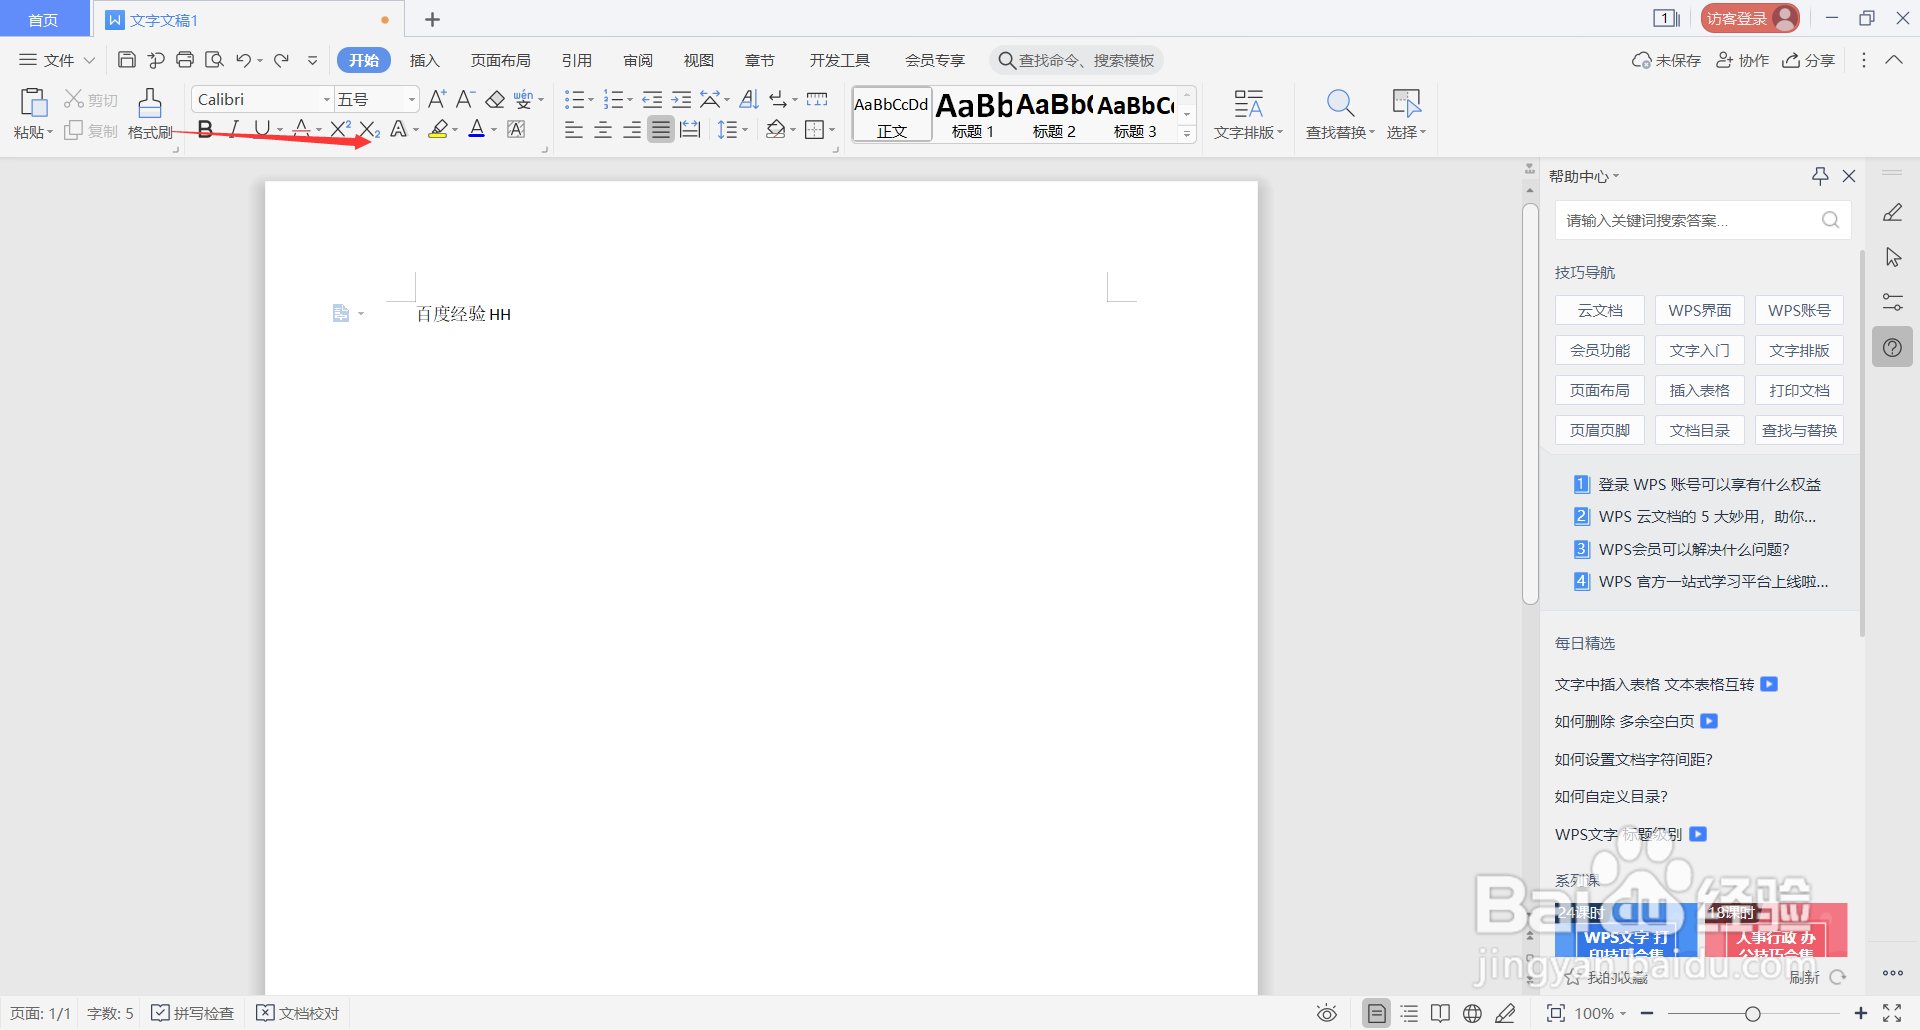Click the 插入表格 help topic button
The width and height of the screenshot is (1920, 1030).
1700,390
